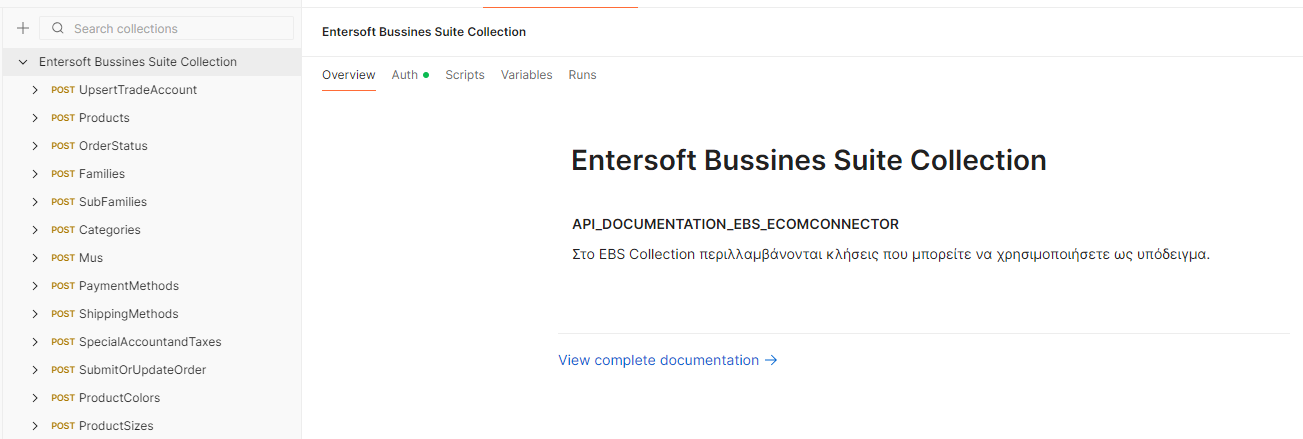
Task: Click the search magnifier icon in collections
Action: click(58, 29)
